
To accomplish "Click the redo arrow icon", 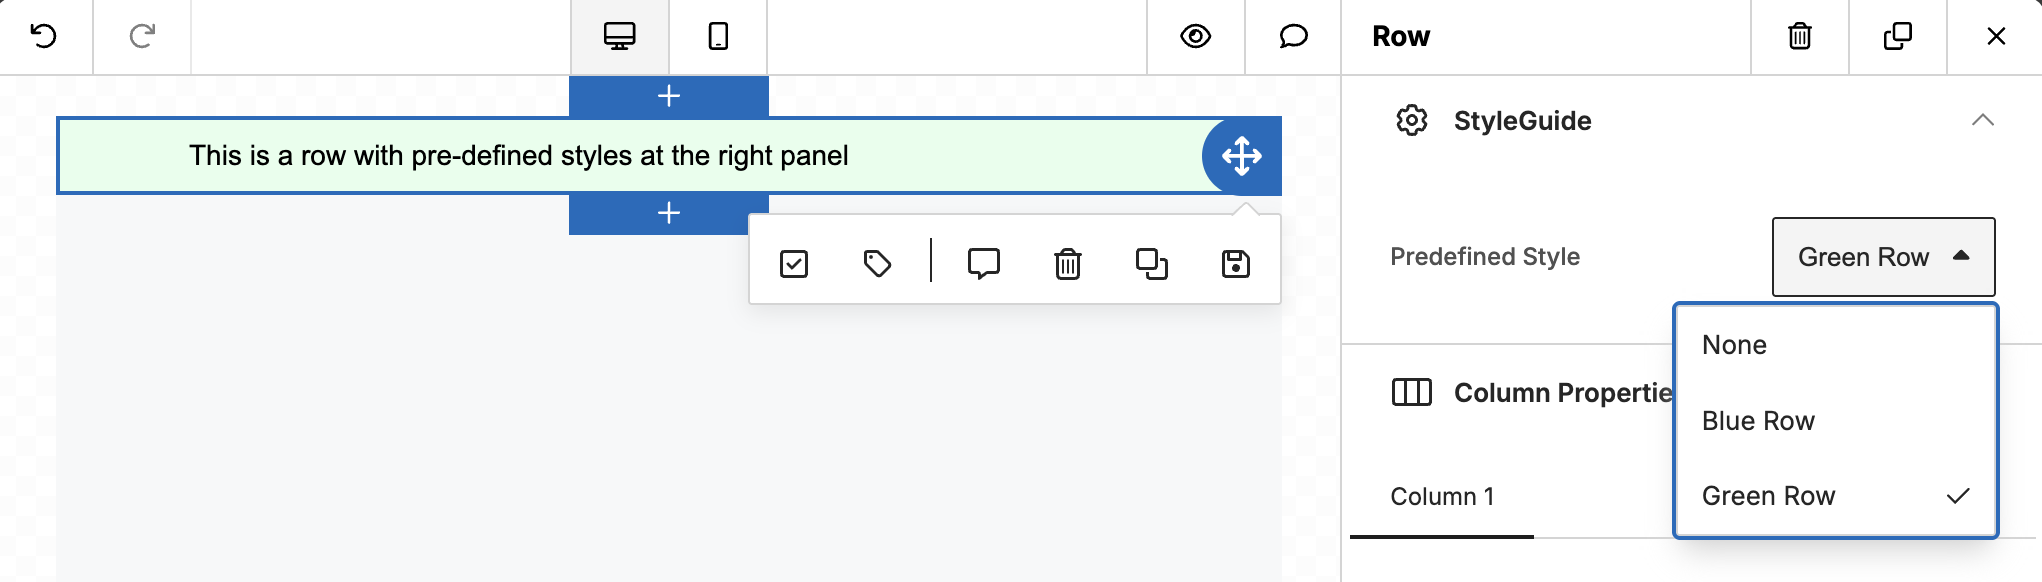I will [142, 37].
